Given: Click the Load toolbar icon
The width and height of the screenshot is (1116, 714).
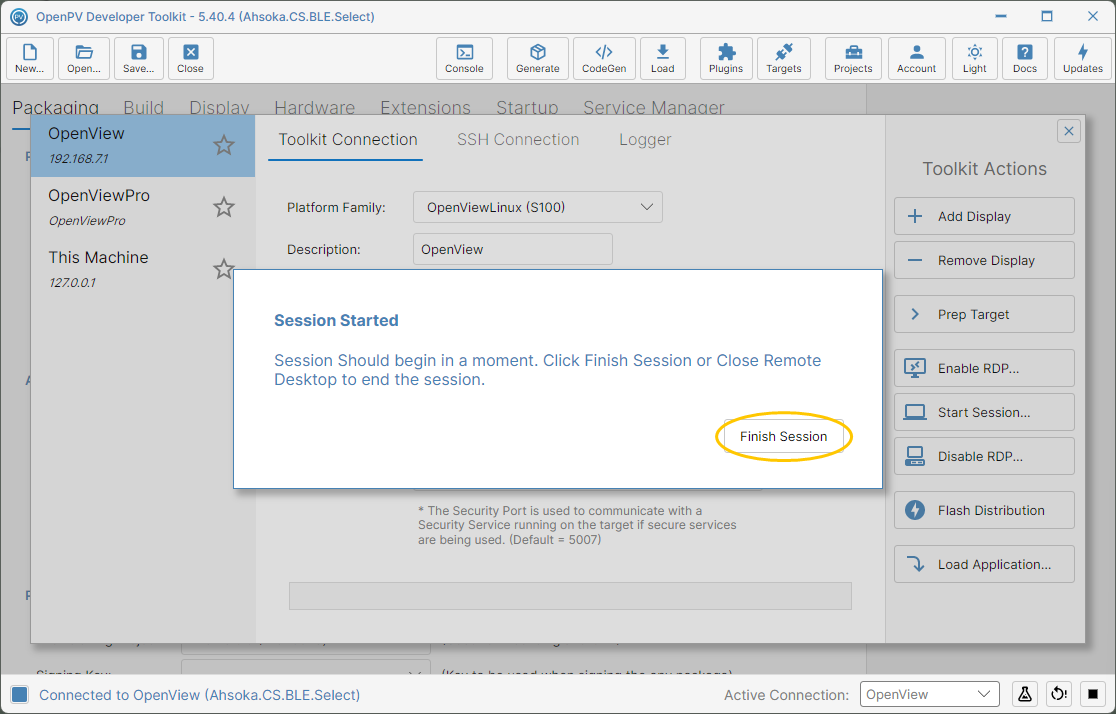Looking at the screenshot, I should click(x=663, y=58).
